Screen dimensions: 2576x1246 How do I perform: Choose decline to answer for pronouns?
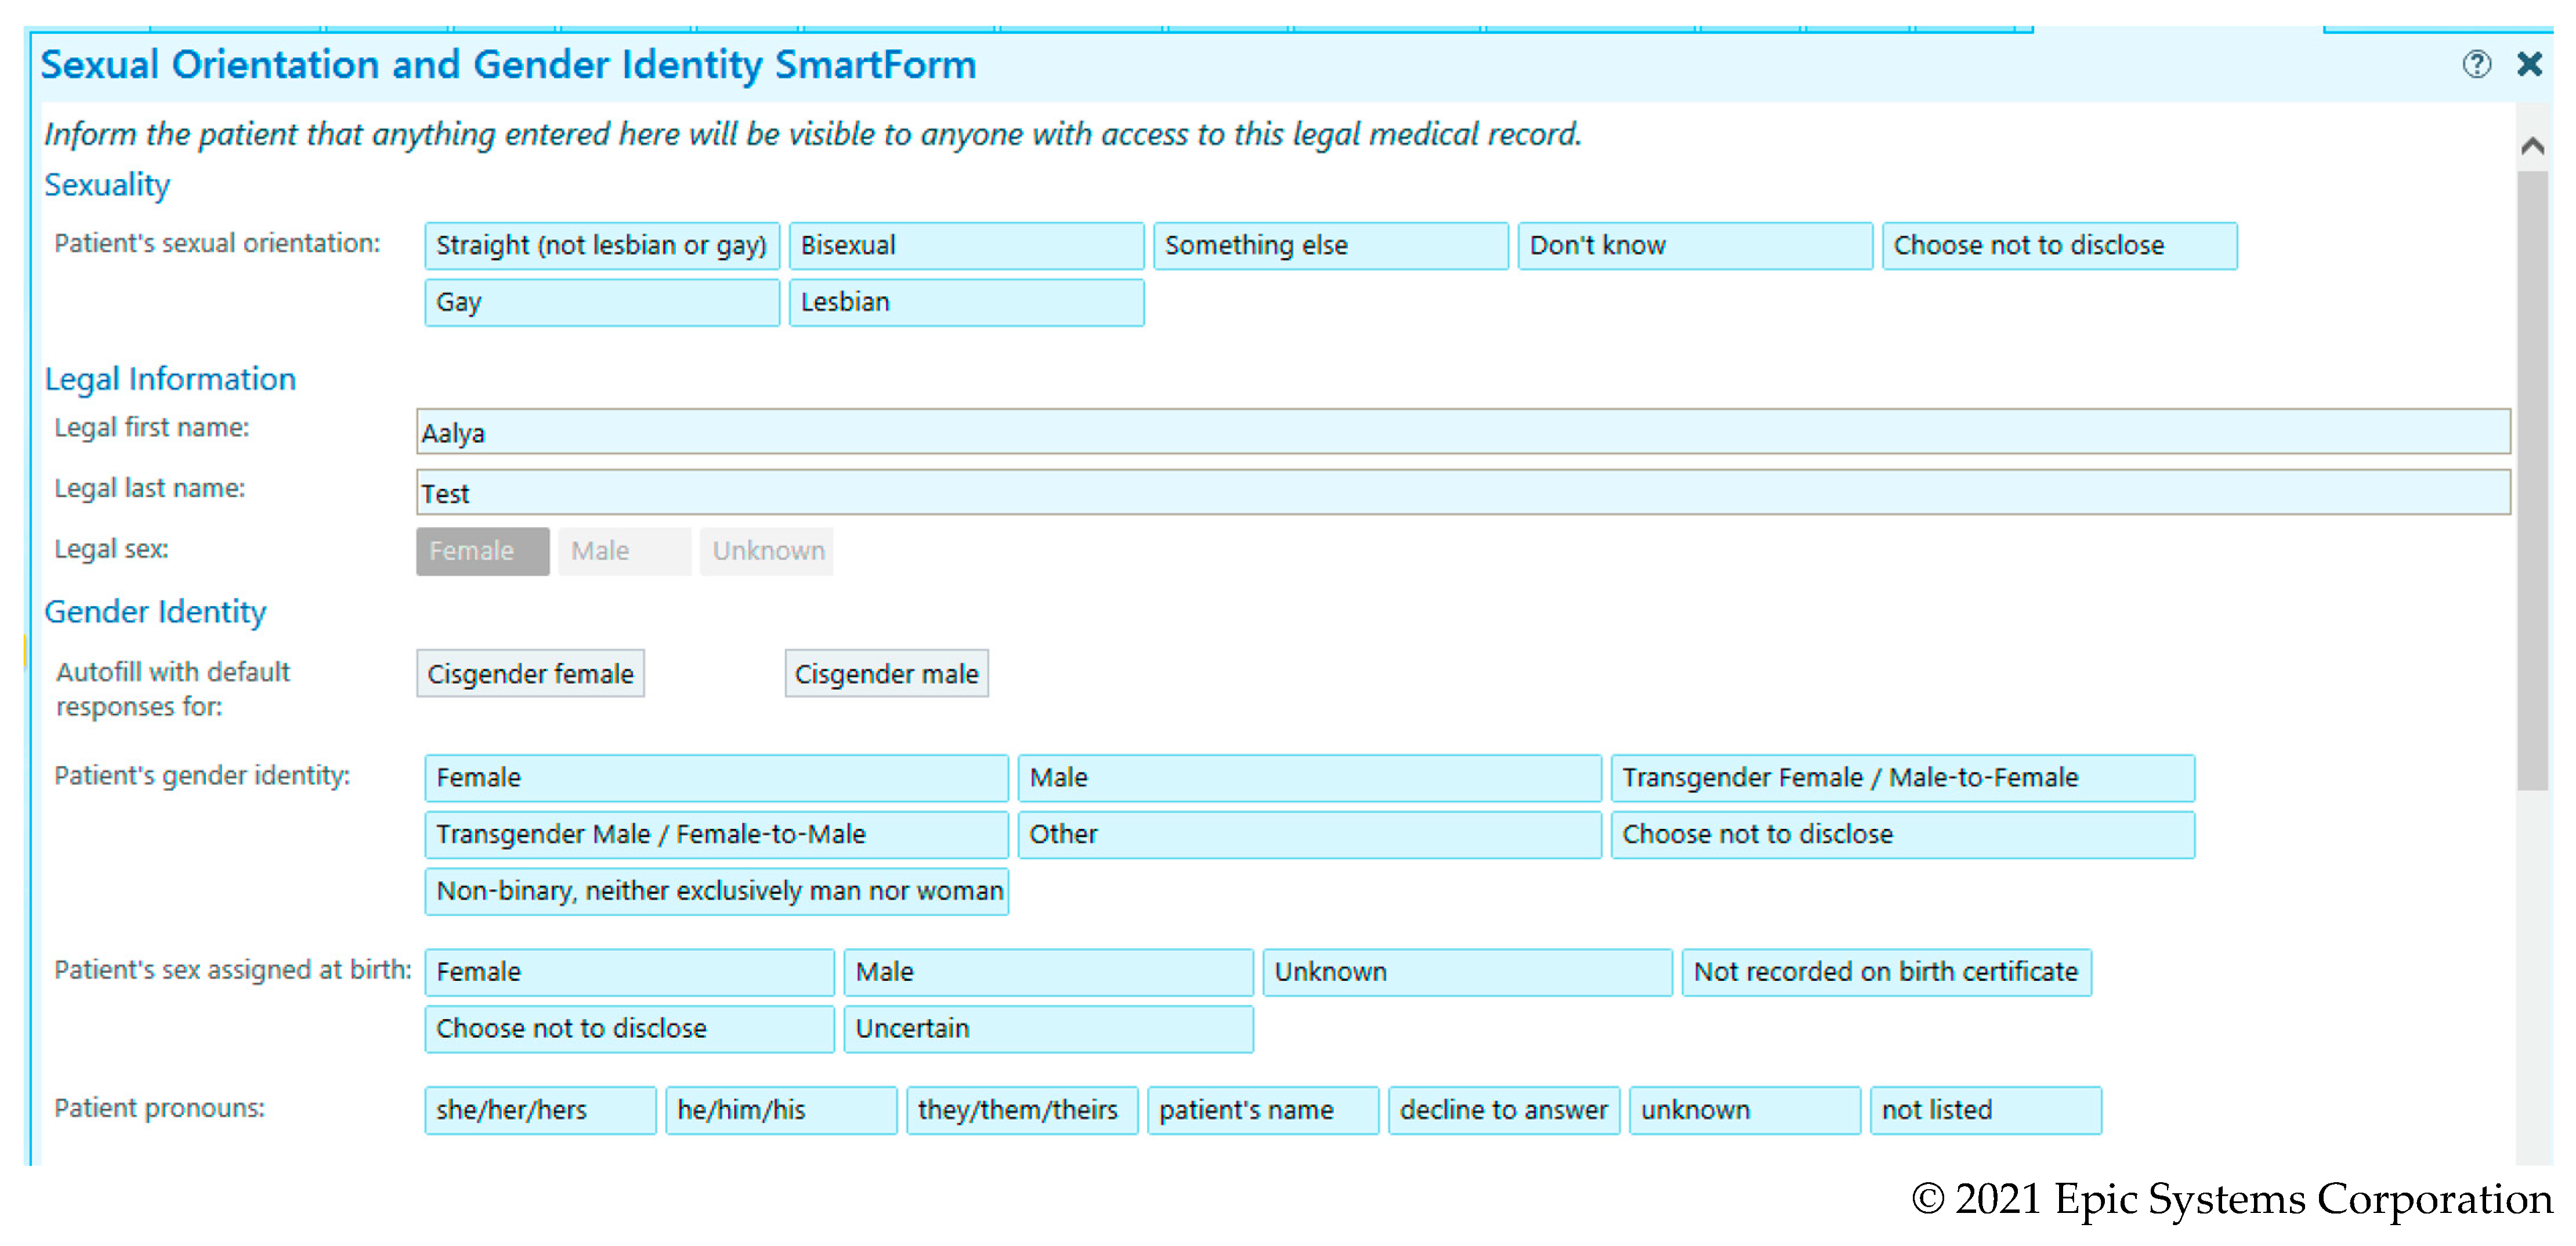point(1503,1110)
